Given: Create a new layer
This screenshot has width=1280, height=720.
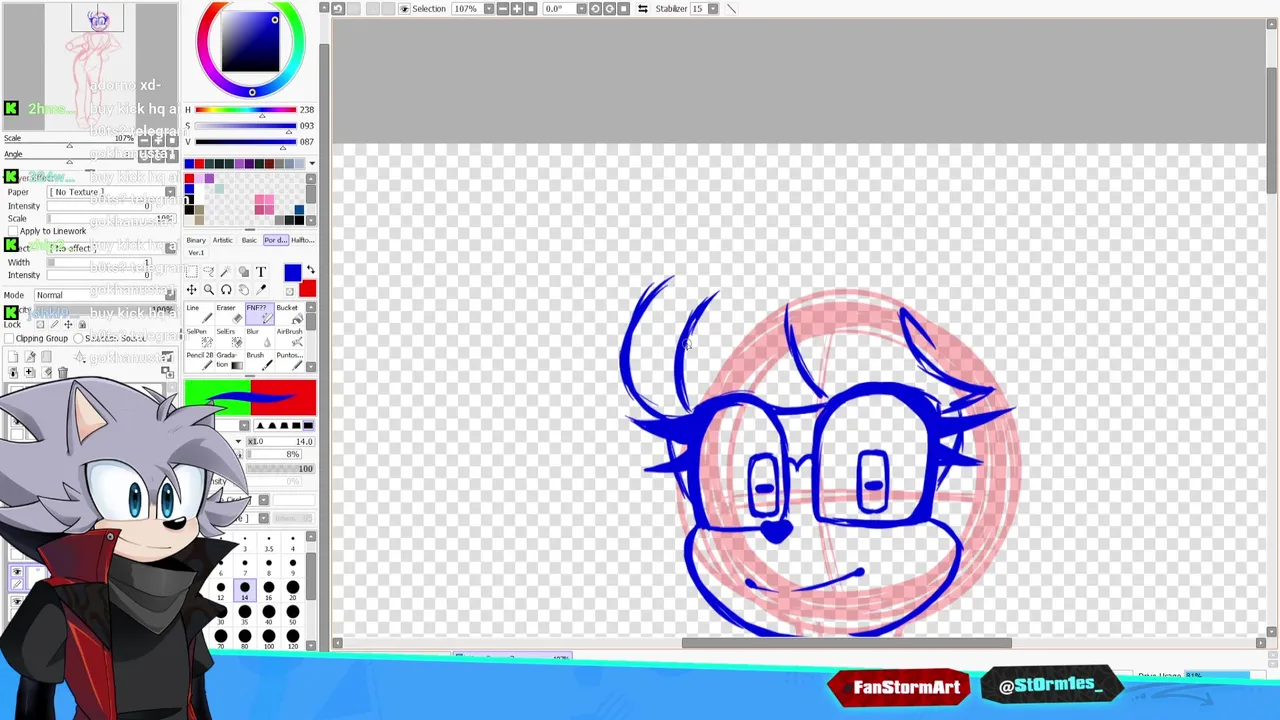Looking at the screenshot, I should tap(13, 357).
